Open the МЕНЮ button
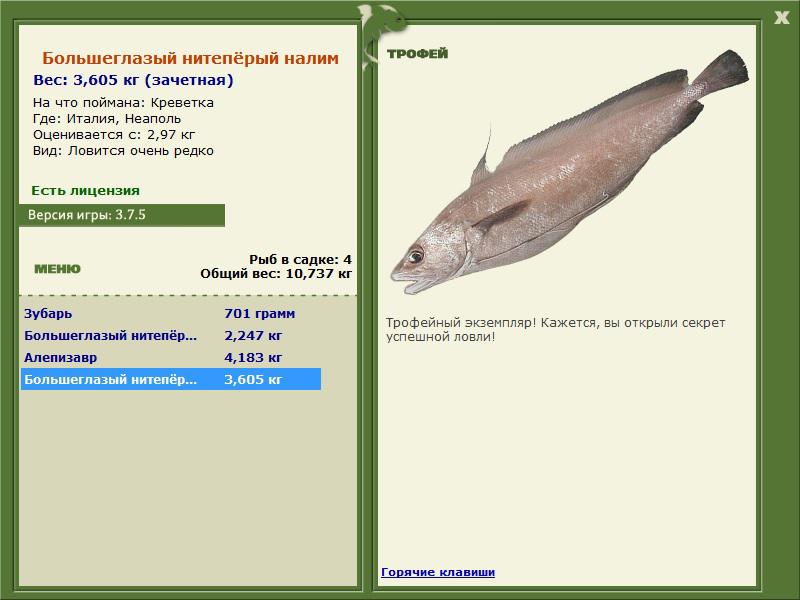Image resolution: width=800 pixels, height=600 pixels. coord(57,269)
